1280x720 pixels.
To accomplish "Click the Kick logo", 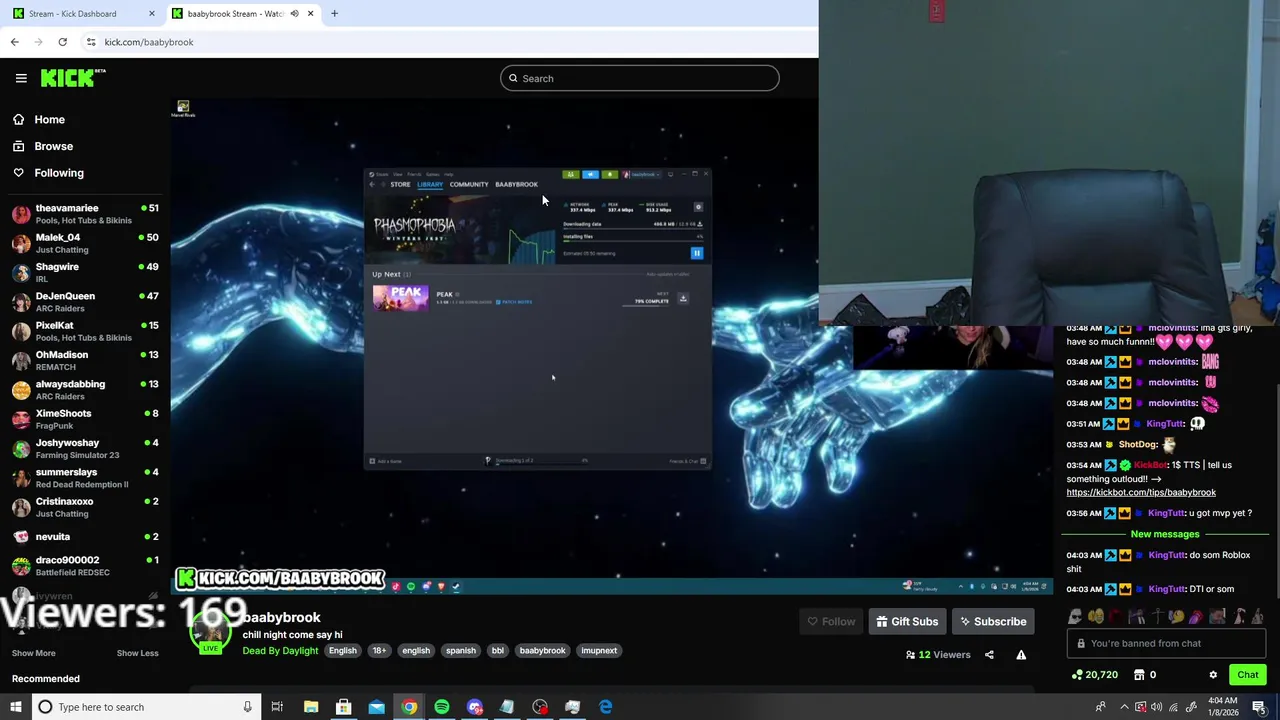I will tap(73, 78).
